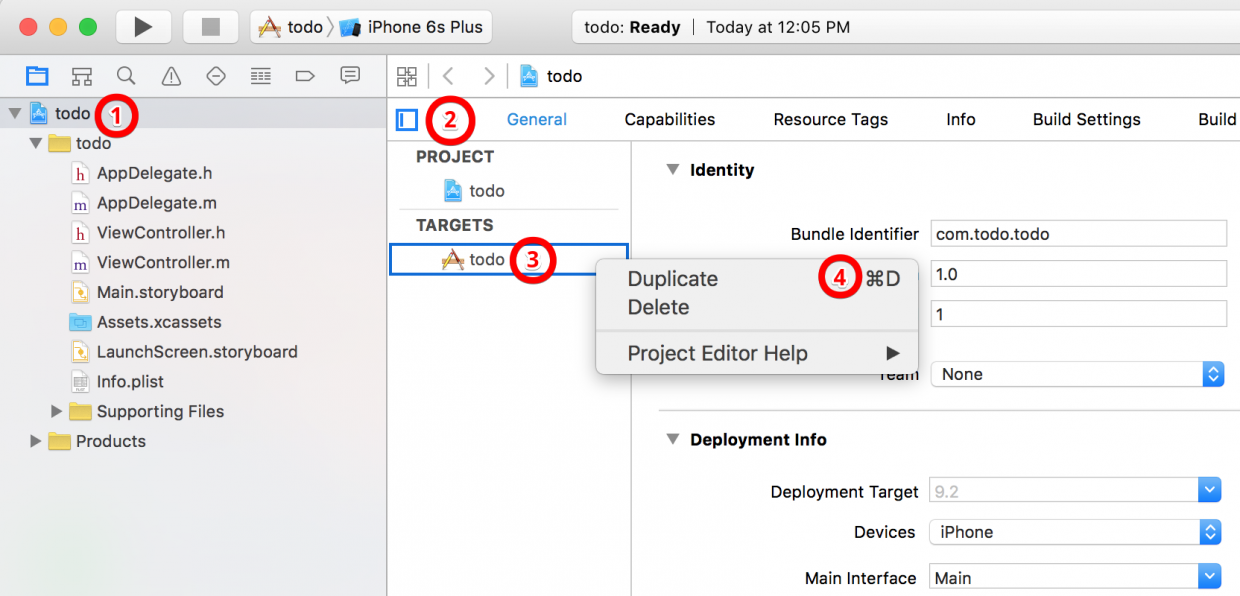The image size is (1240, 596).
Task: Open the Test navigator diamond icon
Action: click(x=216, y=76)
